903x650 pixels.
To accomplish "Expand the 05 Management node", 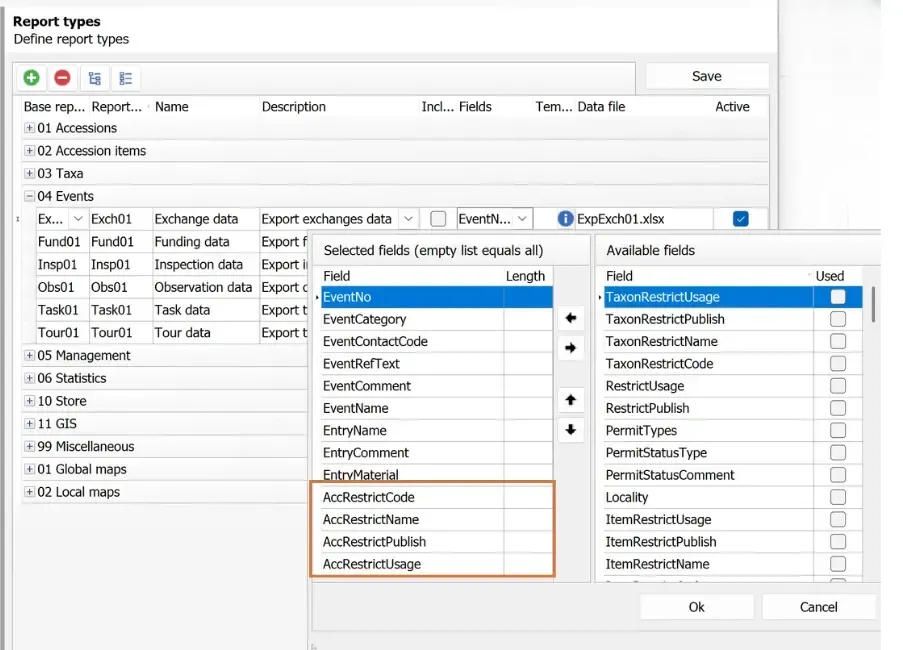I will (x=29, y=355).
